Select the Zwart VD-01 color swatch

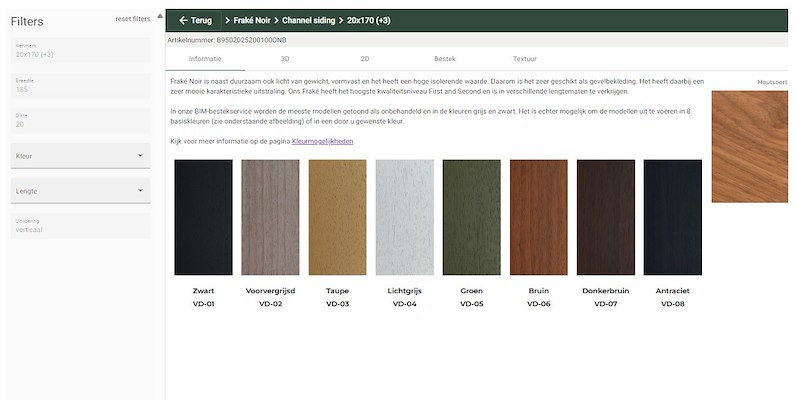[x=203, y=217]
